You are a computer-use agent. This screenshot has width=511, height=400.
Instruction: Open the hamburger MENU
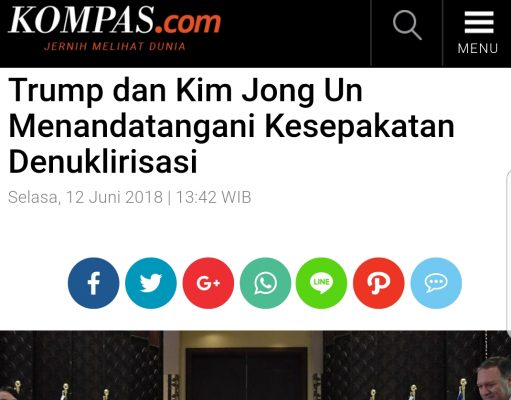478,33
